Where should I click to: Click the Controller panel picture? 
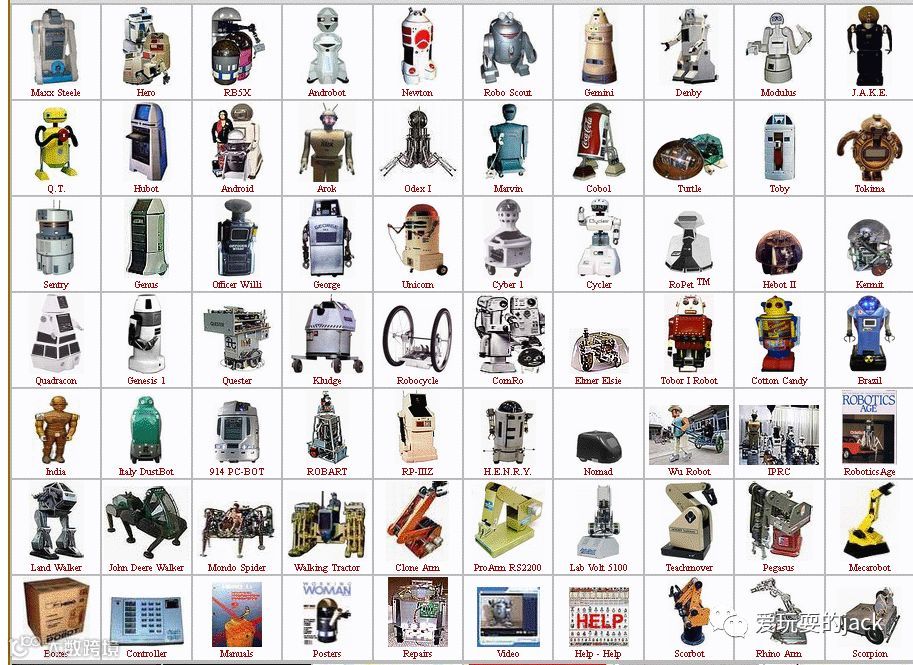click(146, 620)
